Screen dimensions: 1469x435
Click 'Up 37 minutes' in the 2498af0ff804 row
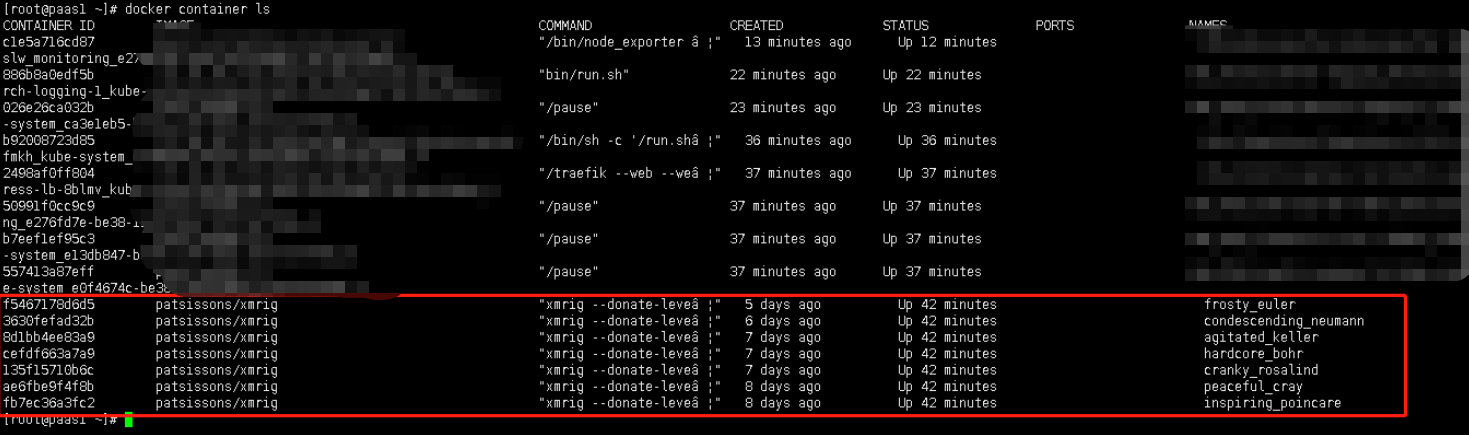point(947,174)
